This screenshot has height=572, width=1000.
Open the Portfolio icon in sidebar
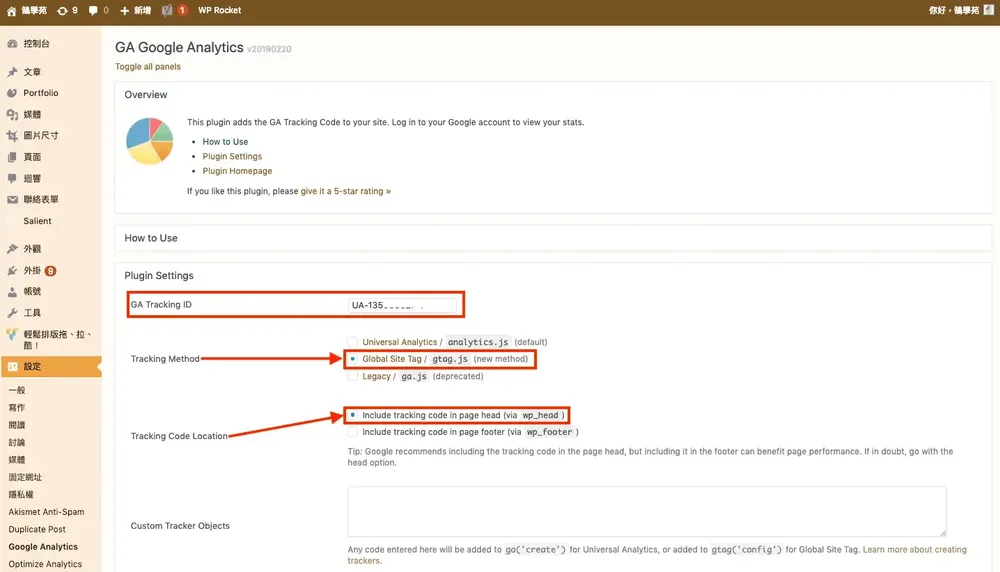(x=12, y=93)
